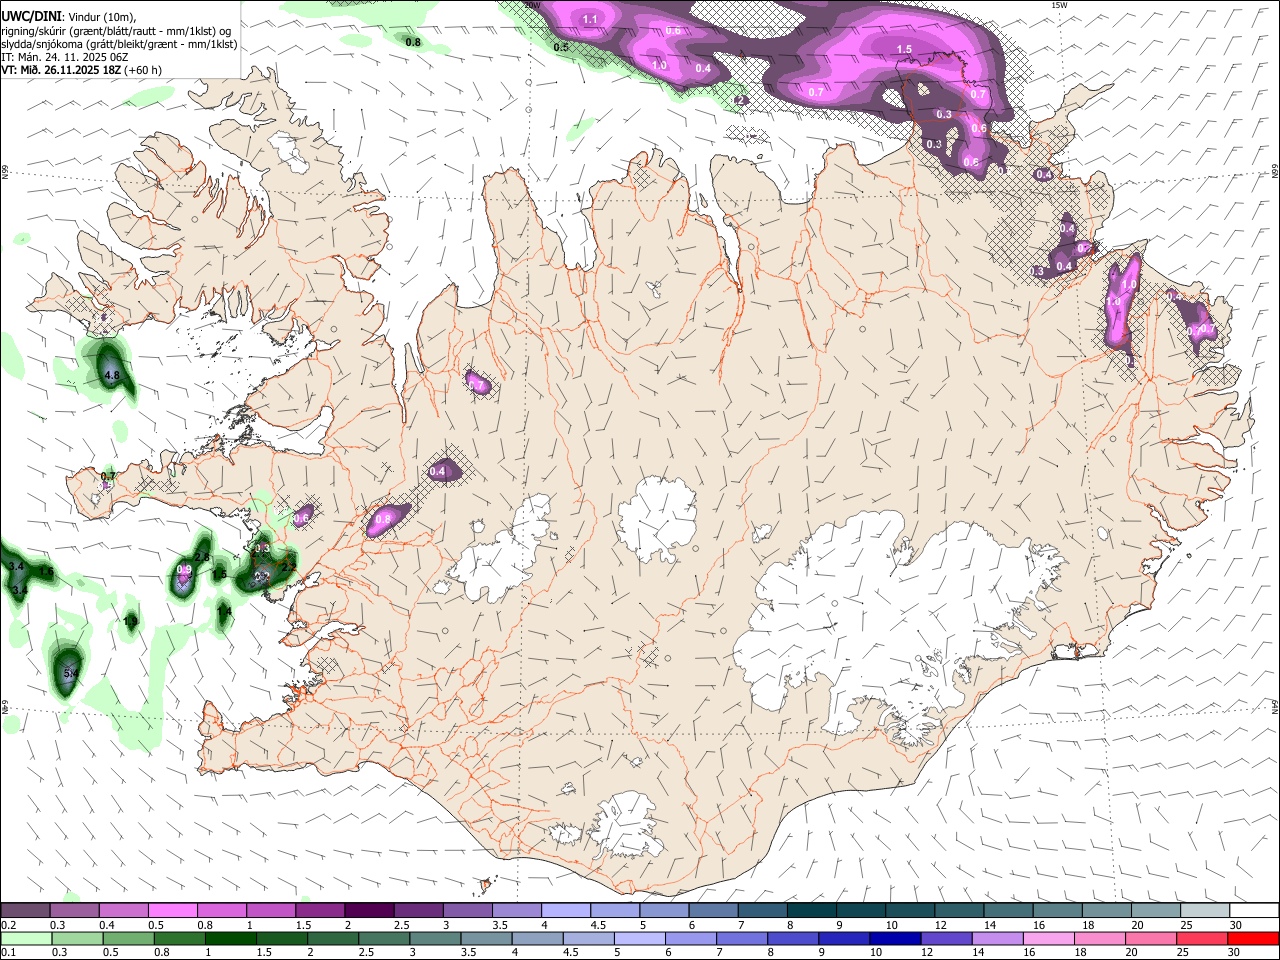Select the lower legend 8–9 medium blue swatch
Screen dimensions: 1280x960
click(793, 938)
